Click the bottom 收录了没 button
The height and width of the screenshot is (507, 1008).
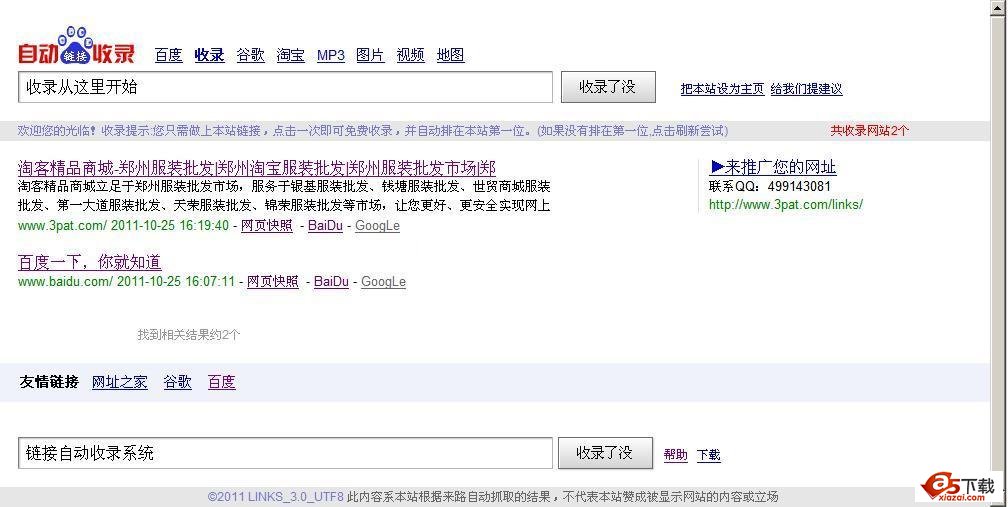605,453
